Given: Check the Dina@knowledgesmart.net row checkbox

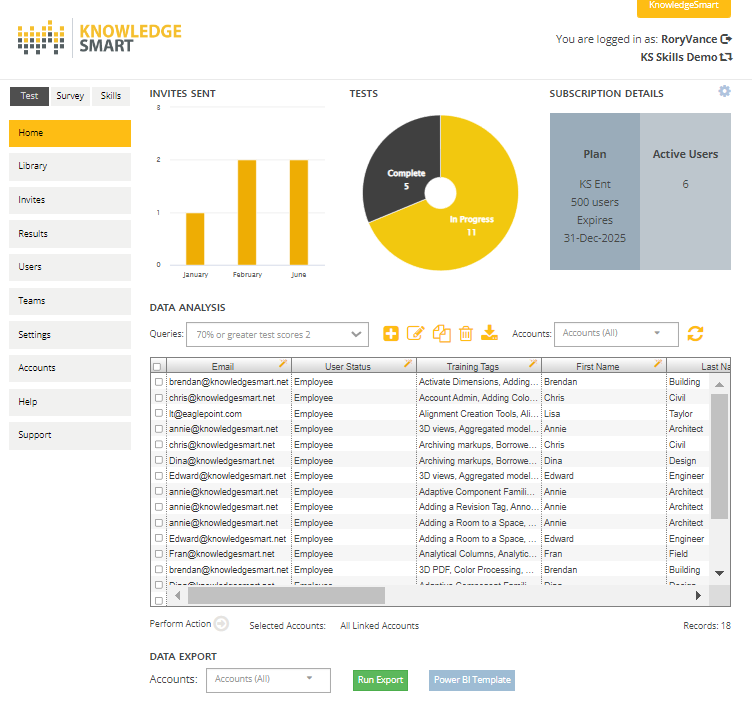Looking at the screenshot, I should coord(159,460).
